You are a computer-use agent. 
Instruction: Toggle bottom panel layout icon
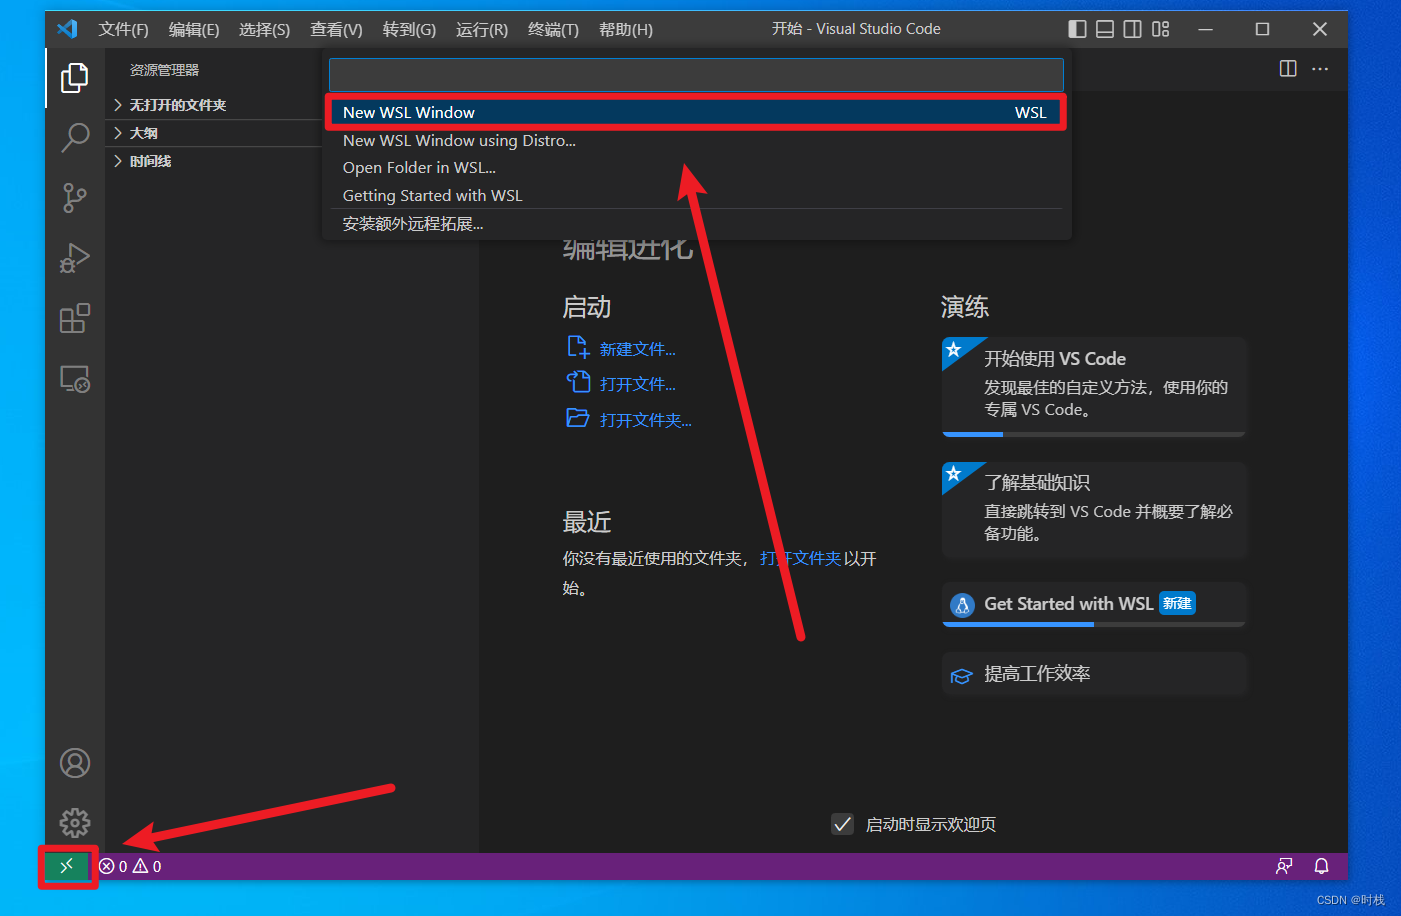[1105, 29]
